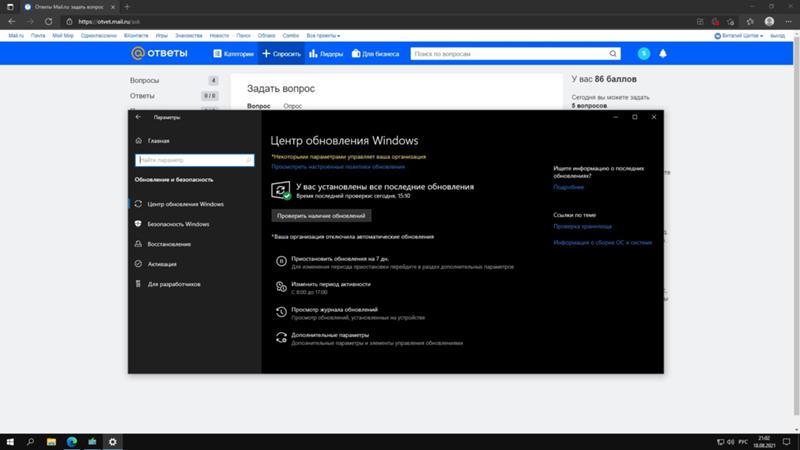Open Категории in the Ответы header
This screenshot has height=450, width=800.
click(x=233, y=54)
